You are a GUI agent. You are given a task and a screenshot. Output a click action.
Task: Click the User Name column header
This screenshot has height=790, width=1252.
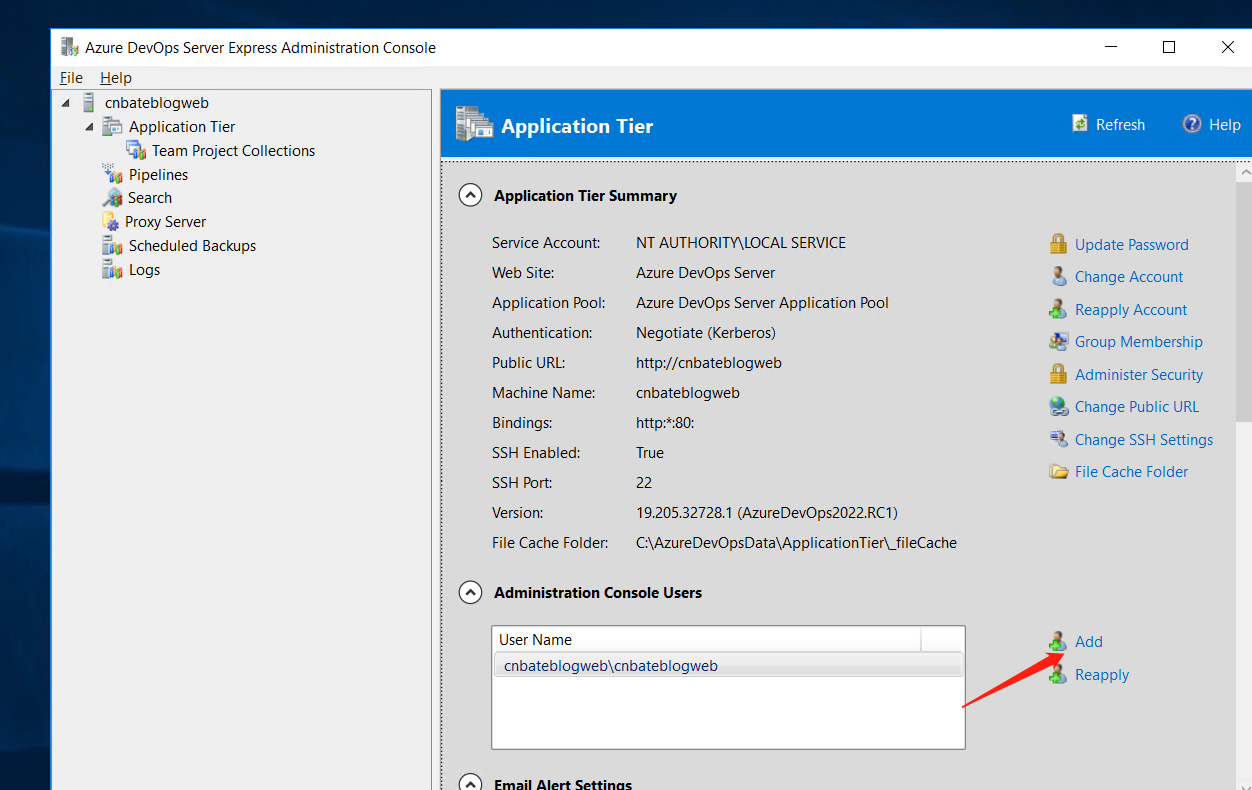[x=706, y=640]
